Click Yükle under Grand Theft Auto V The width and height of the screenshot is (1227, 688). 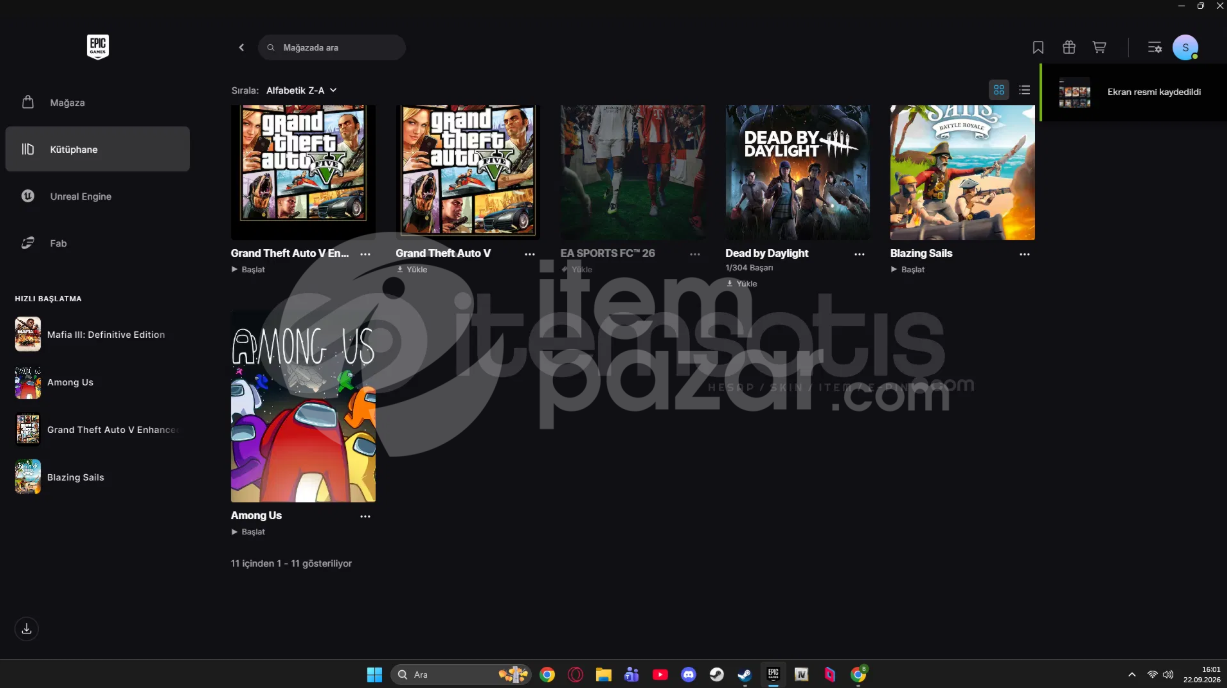[x=412, y=269]
